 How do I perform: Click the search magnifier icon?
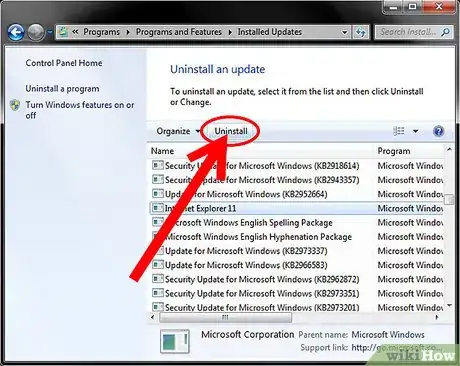(x=445, y=32)
